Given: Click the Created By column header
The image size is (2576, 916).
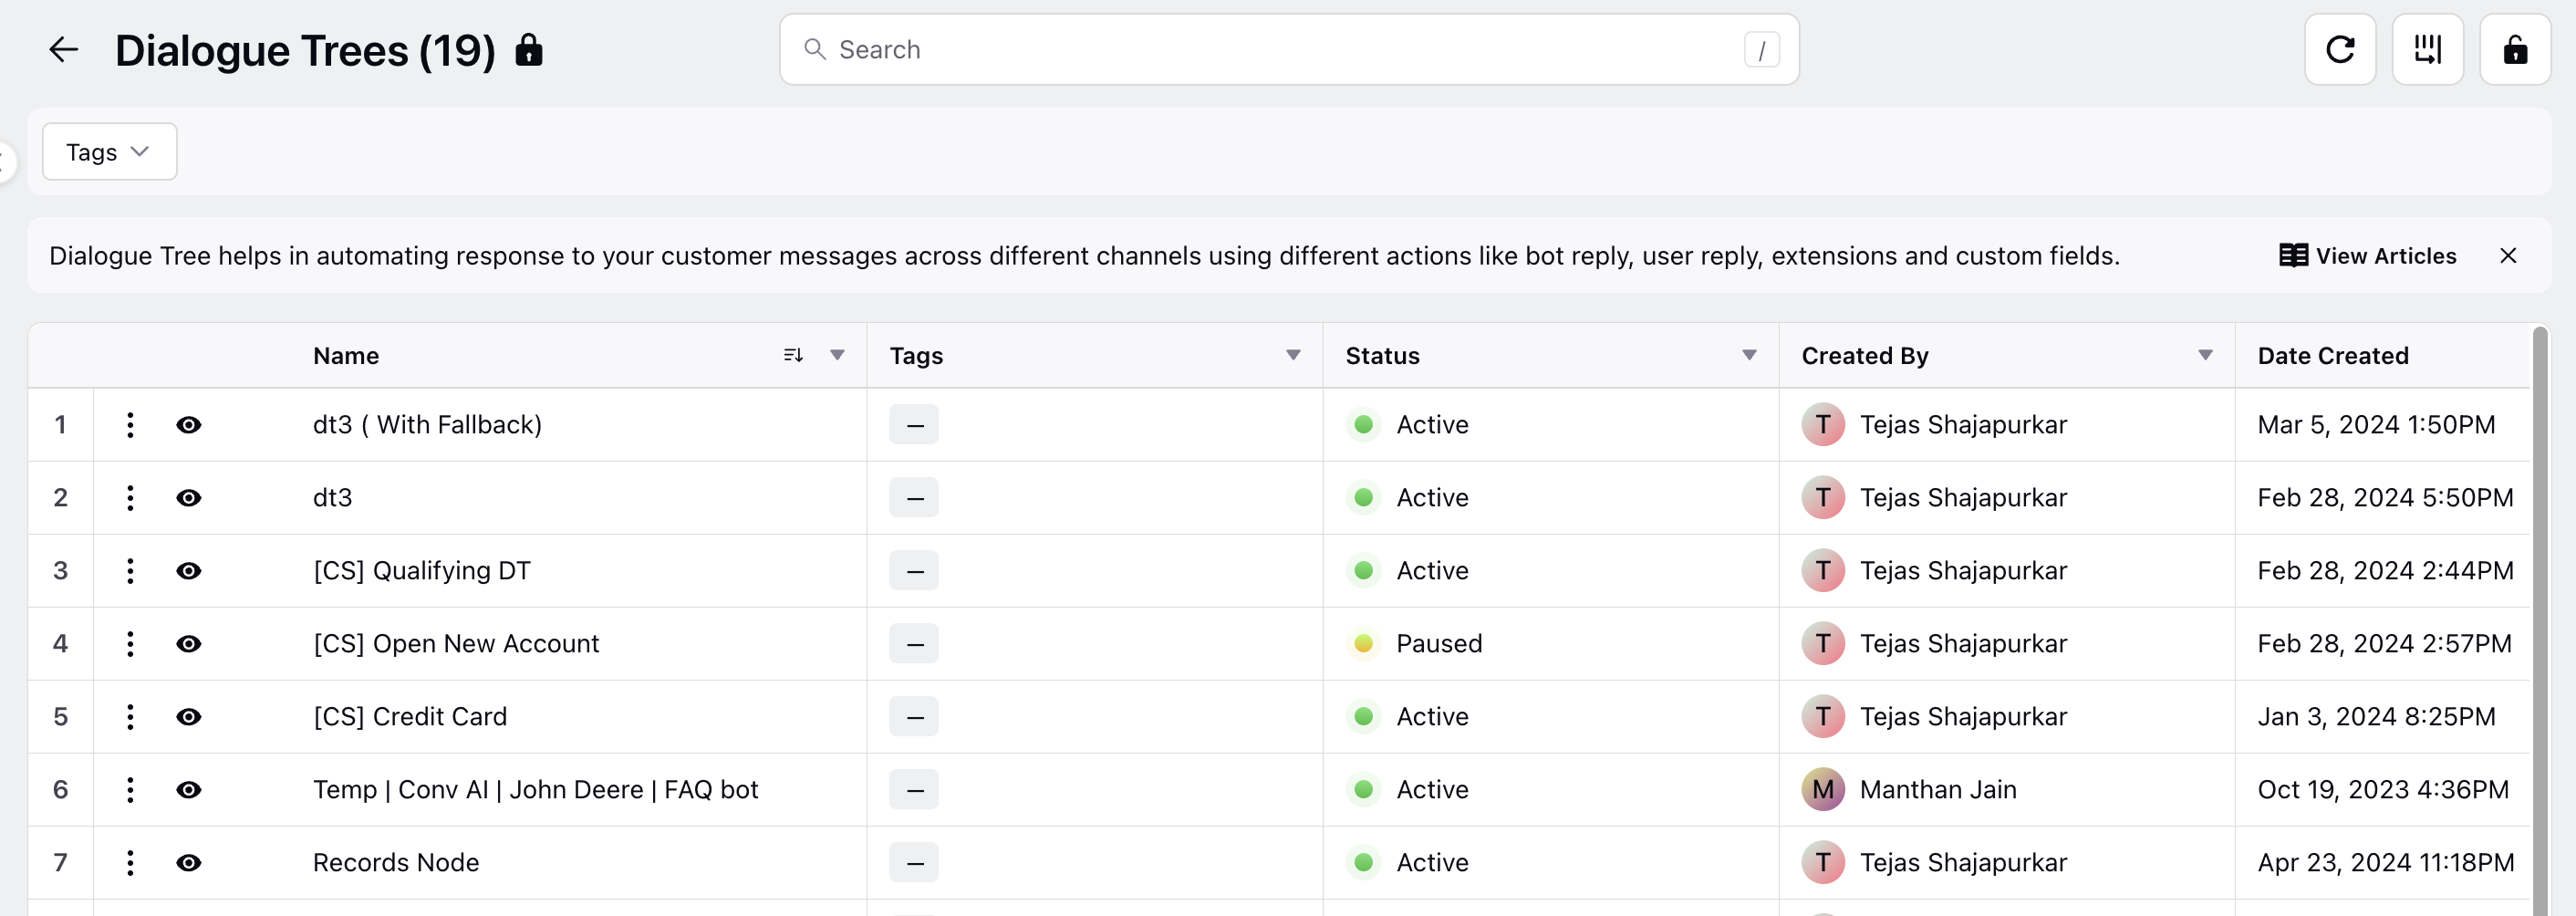Looking at the screenshot, I should pos(1865,356).
